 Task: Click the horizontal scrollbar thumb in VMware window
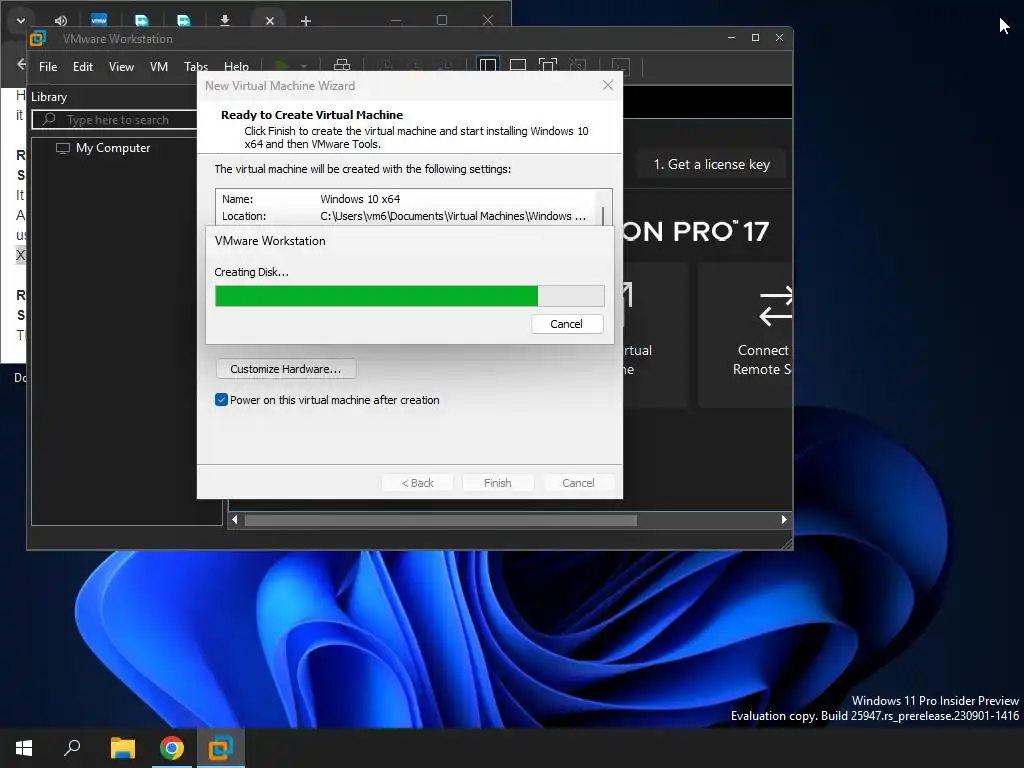pos(440,520)
